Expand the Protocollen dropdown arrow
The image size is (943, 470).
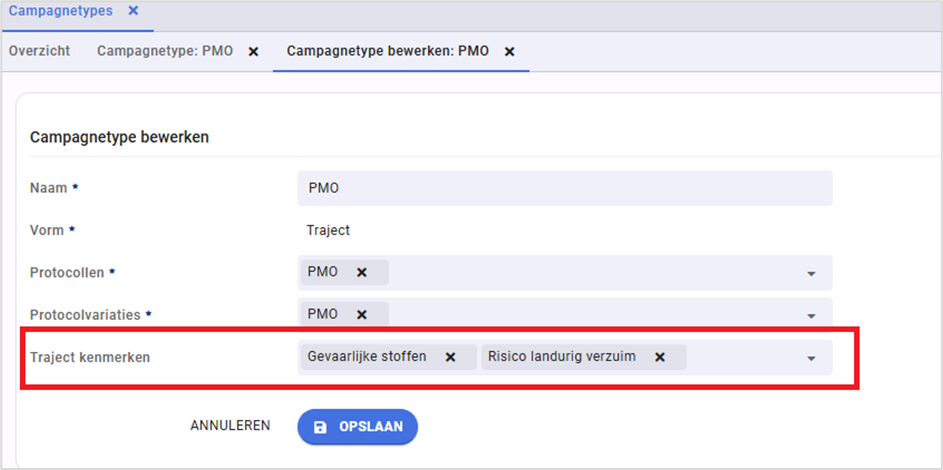(x=811, y=273)
